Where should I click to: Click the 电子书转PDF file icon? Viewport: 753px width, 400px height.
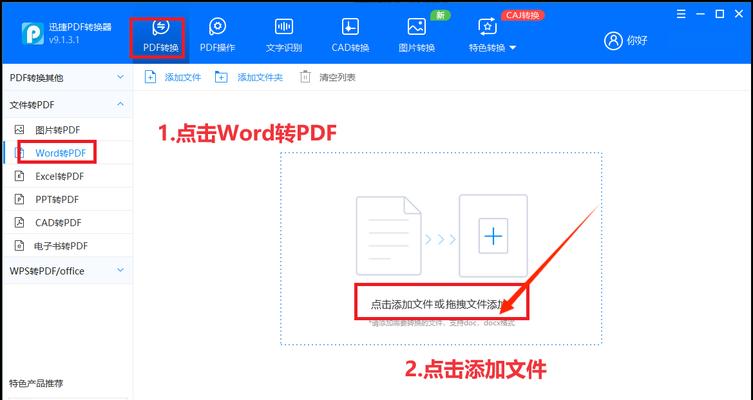[19, 246]
